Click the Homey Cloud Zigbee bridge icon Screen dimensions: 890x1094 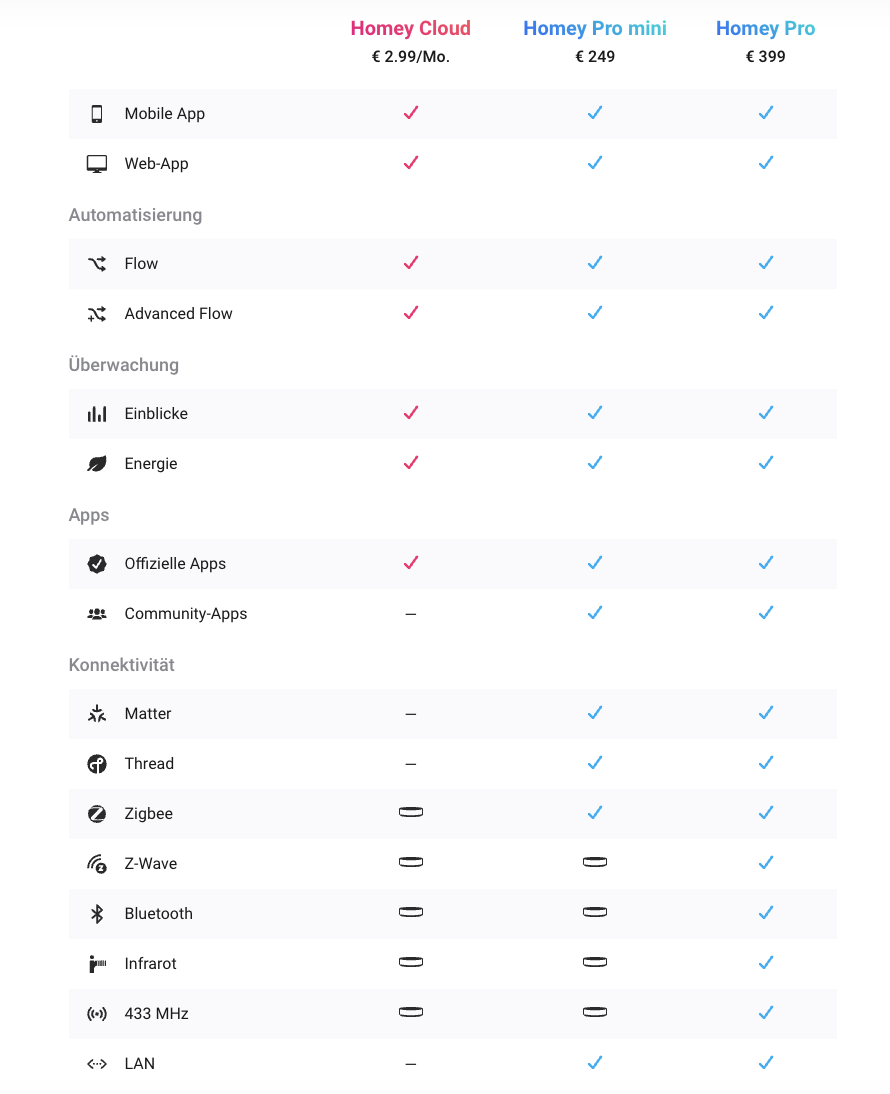410,812
